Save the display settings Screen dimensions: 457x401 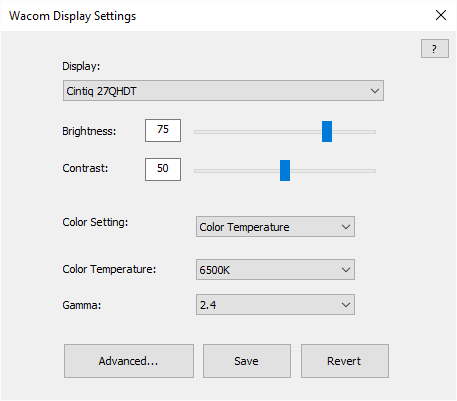point(247,361)
